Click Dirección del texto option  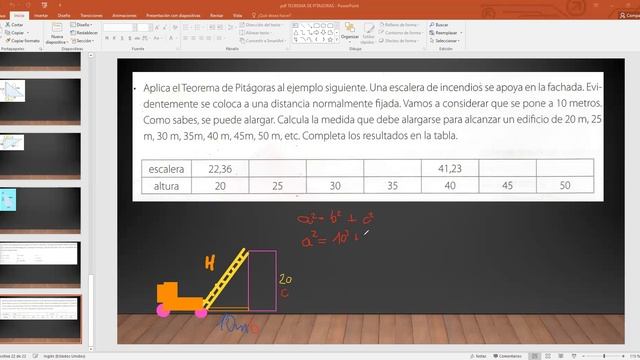pyautogui.click(x=262, y=25)
